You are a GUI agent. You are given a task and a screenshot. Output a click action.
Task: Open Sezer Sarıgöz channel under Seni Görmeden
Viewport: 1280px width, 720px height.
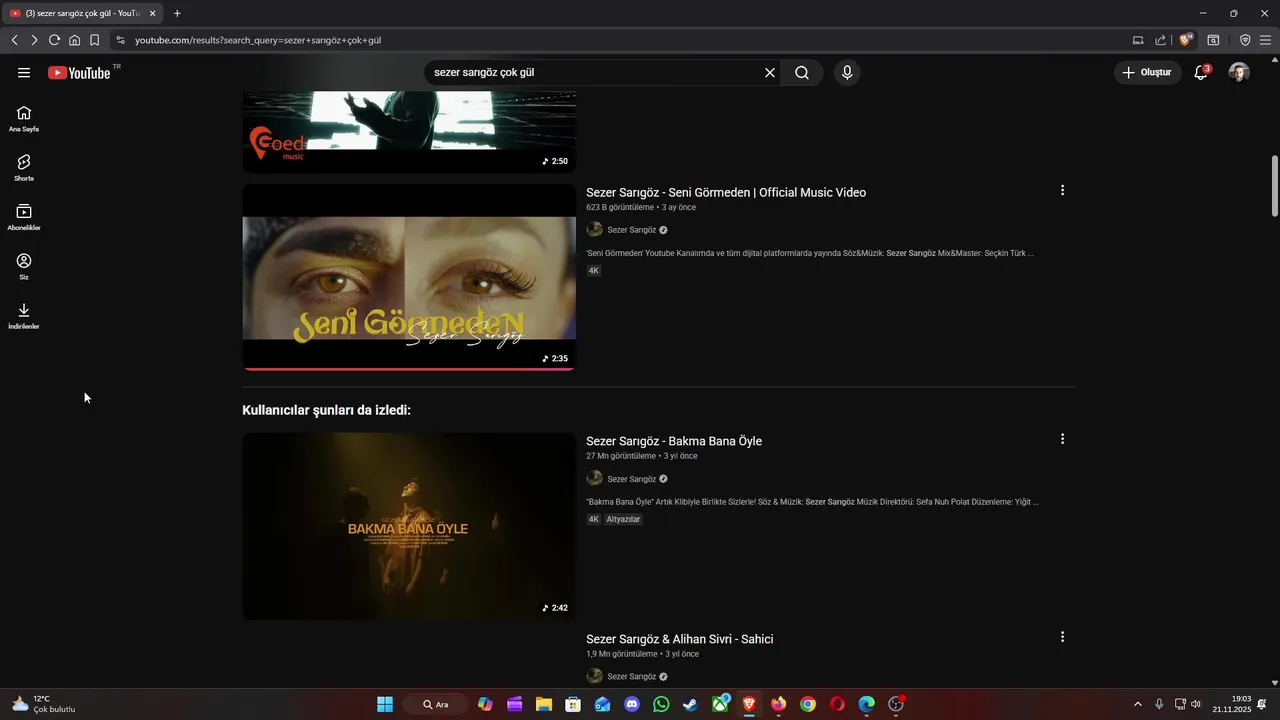(632, 230)
